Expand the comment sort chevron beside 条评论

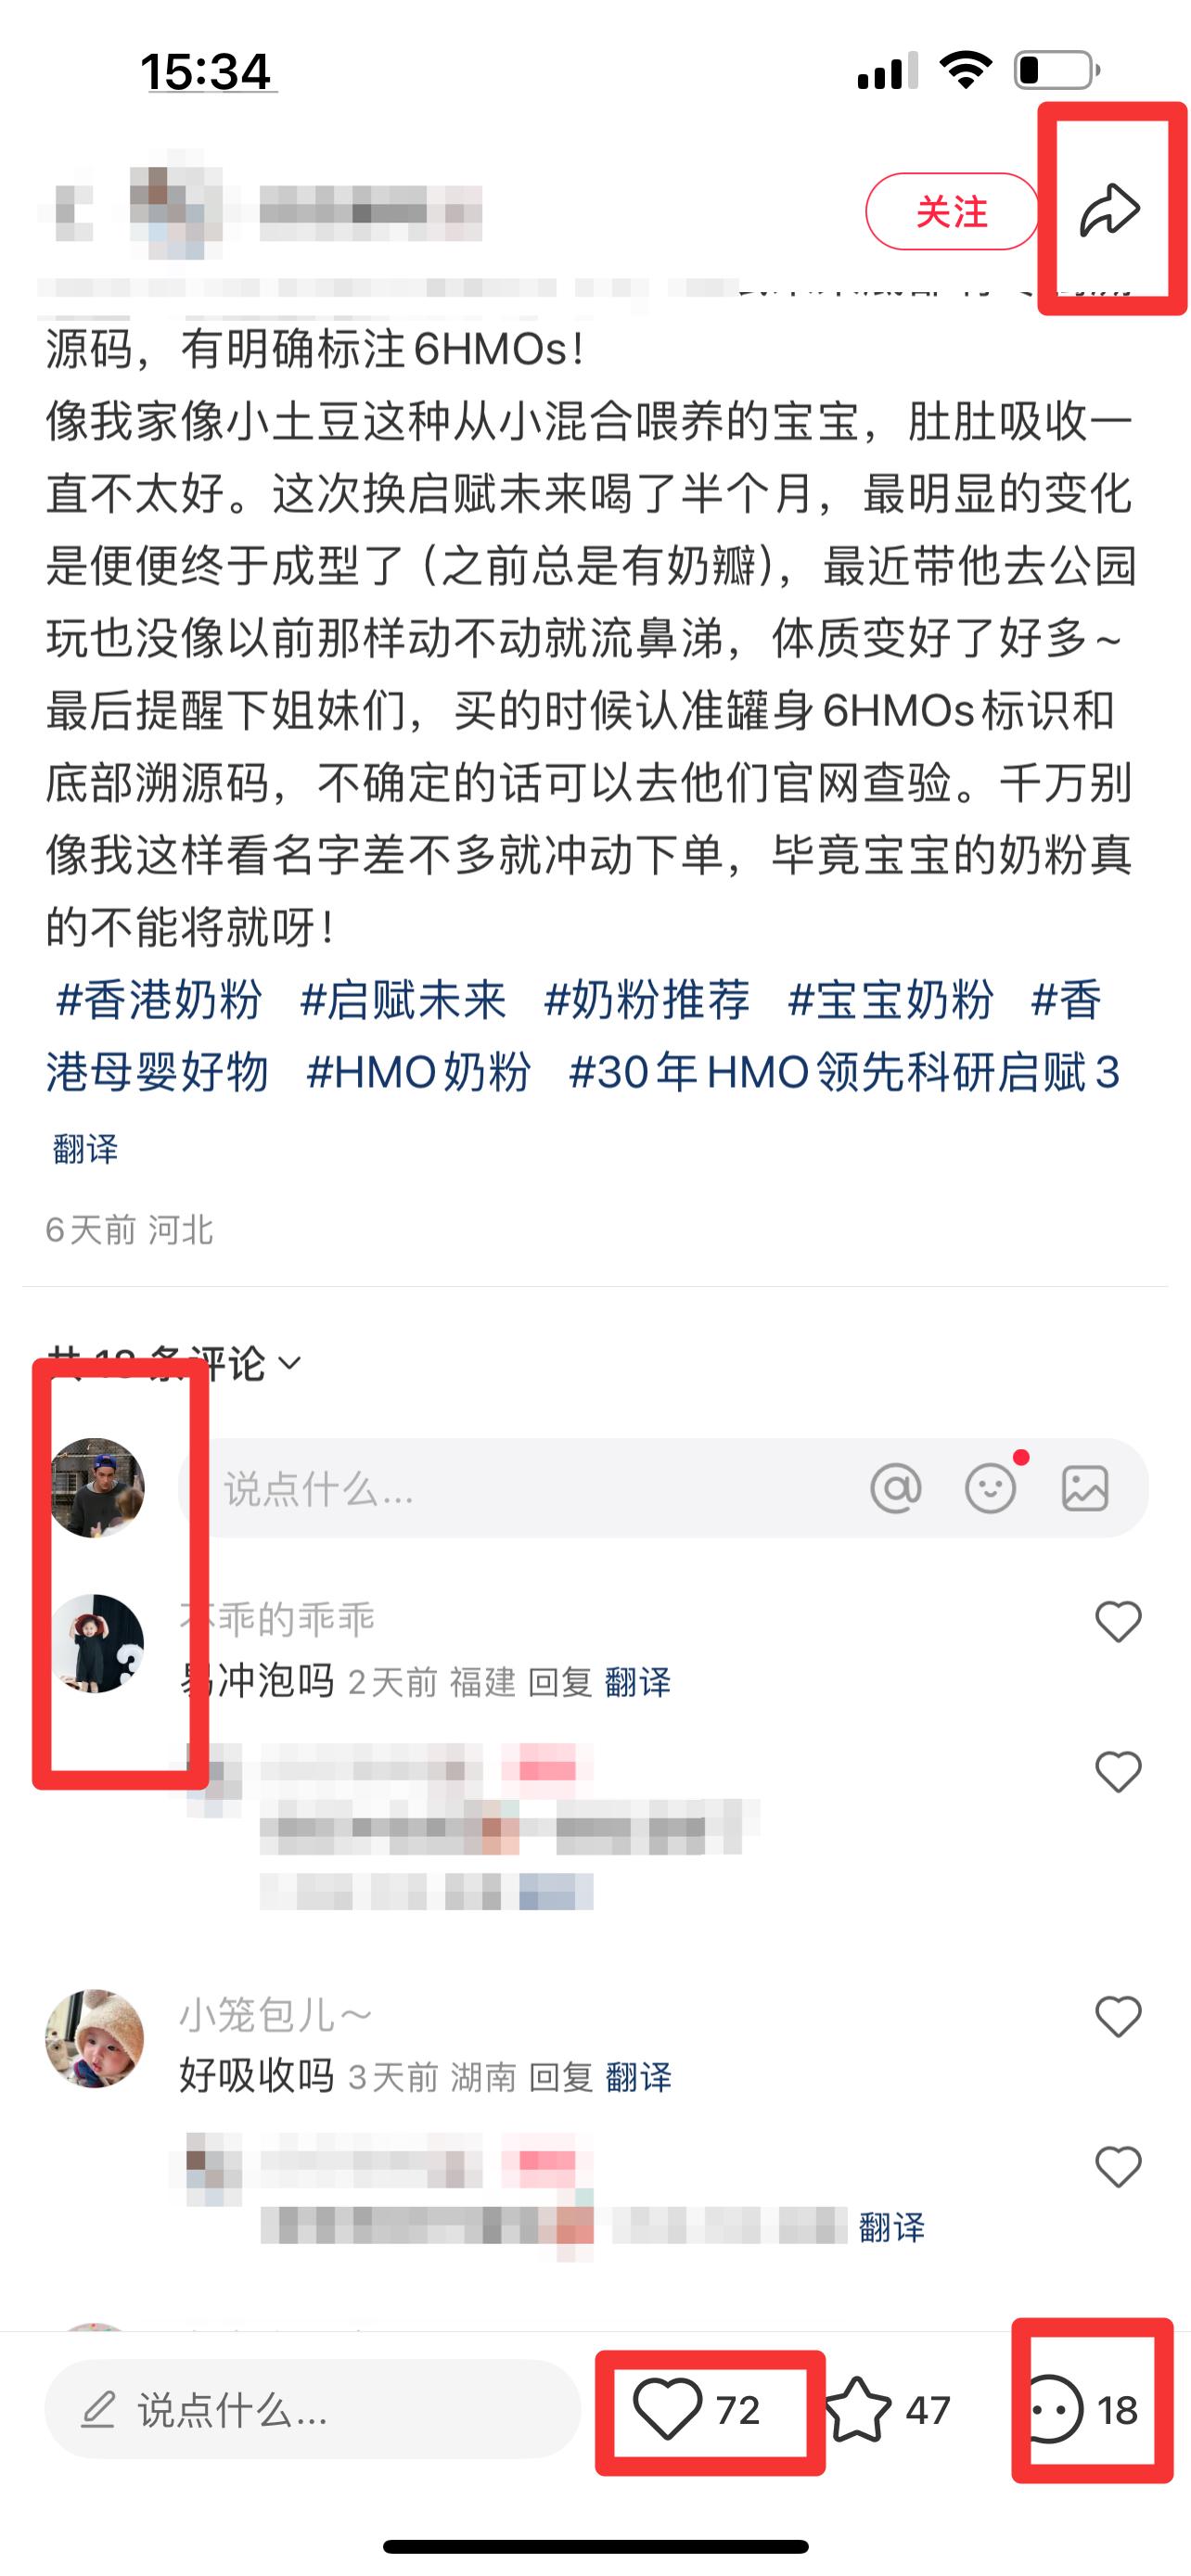point(289,1363)
